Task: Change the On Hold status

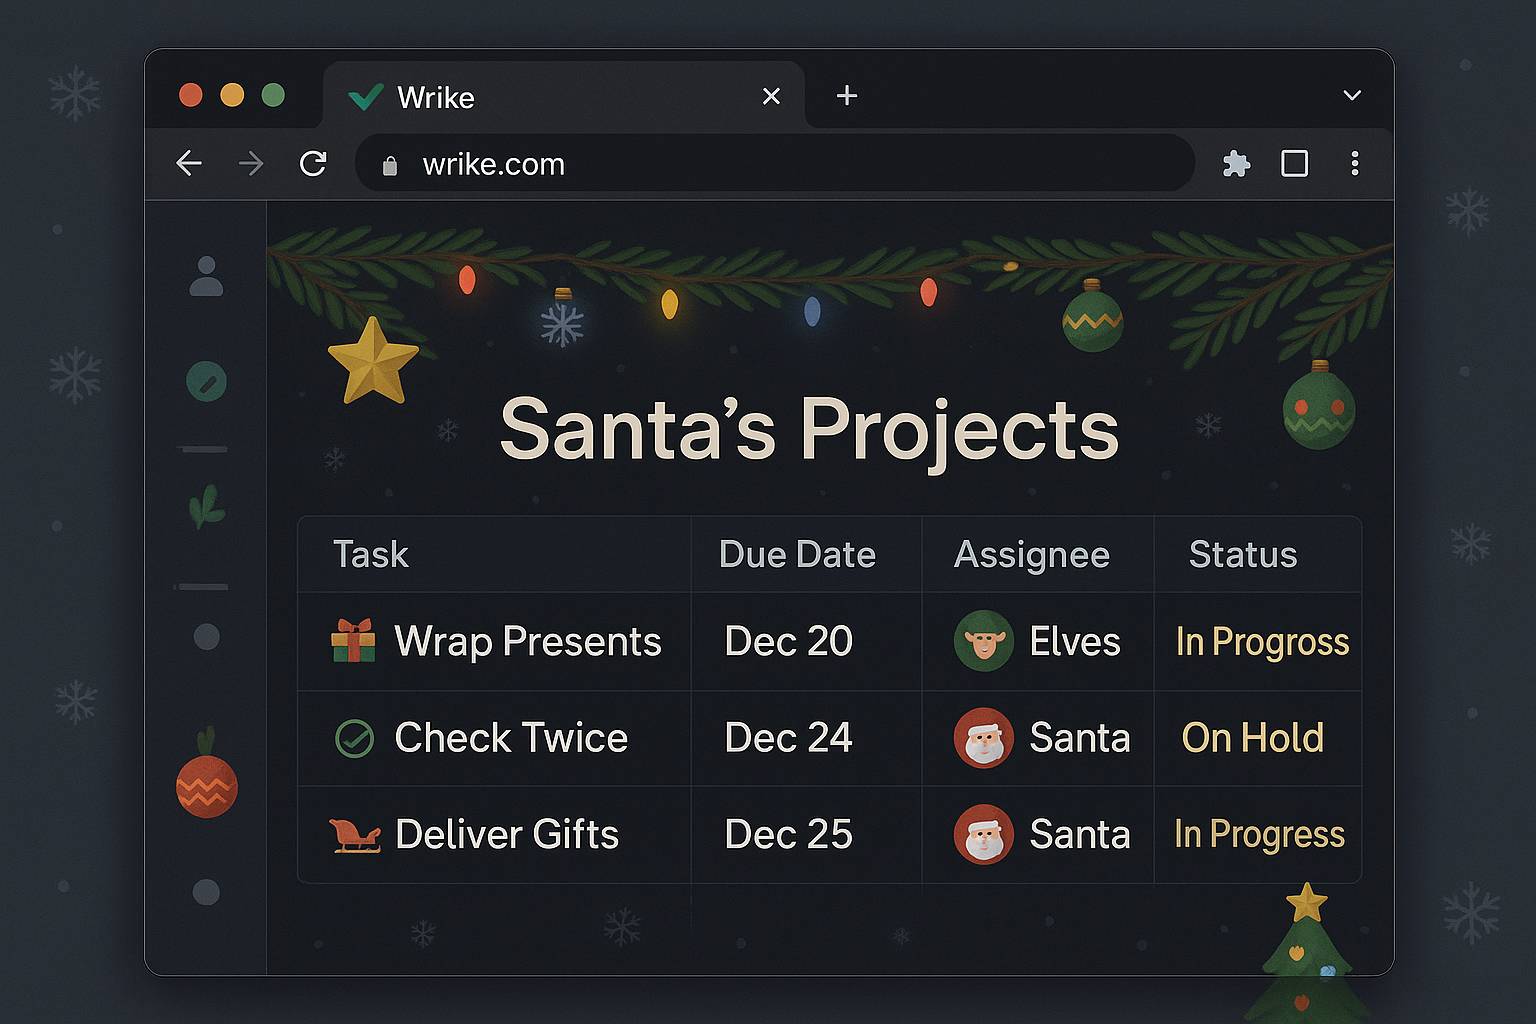Action: [1253, 738]
